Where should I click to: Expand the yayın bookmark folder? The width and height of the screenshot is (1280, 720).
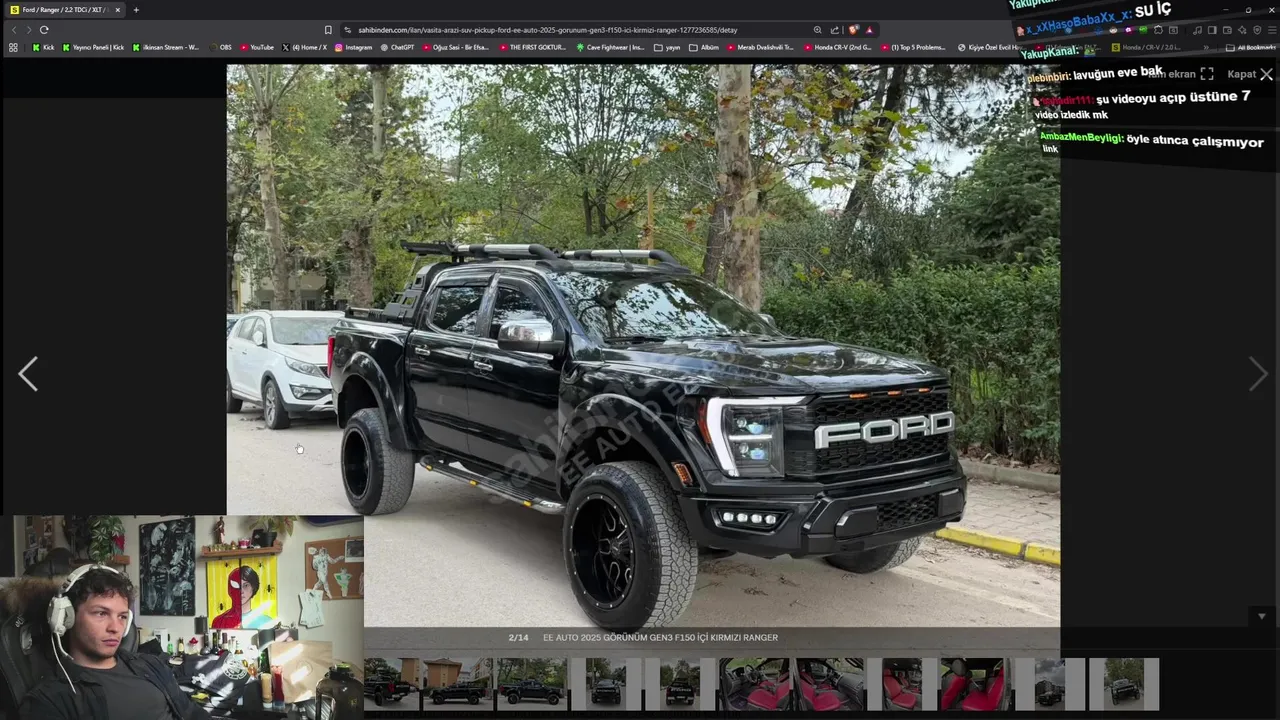point(667,47)
